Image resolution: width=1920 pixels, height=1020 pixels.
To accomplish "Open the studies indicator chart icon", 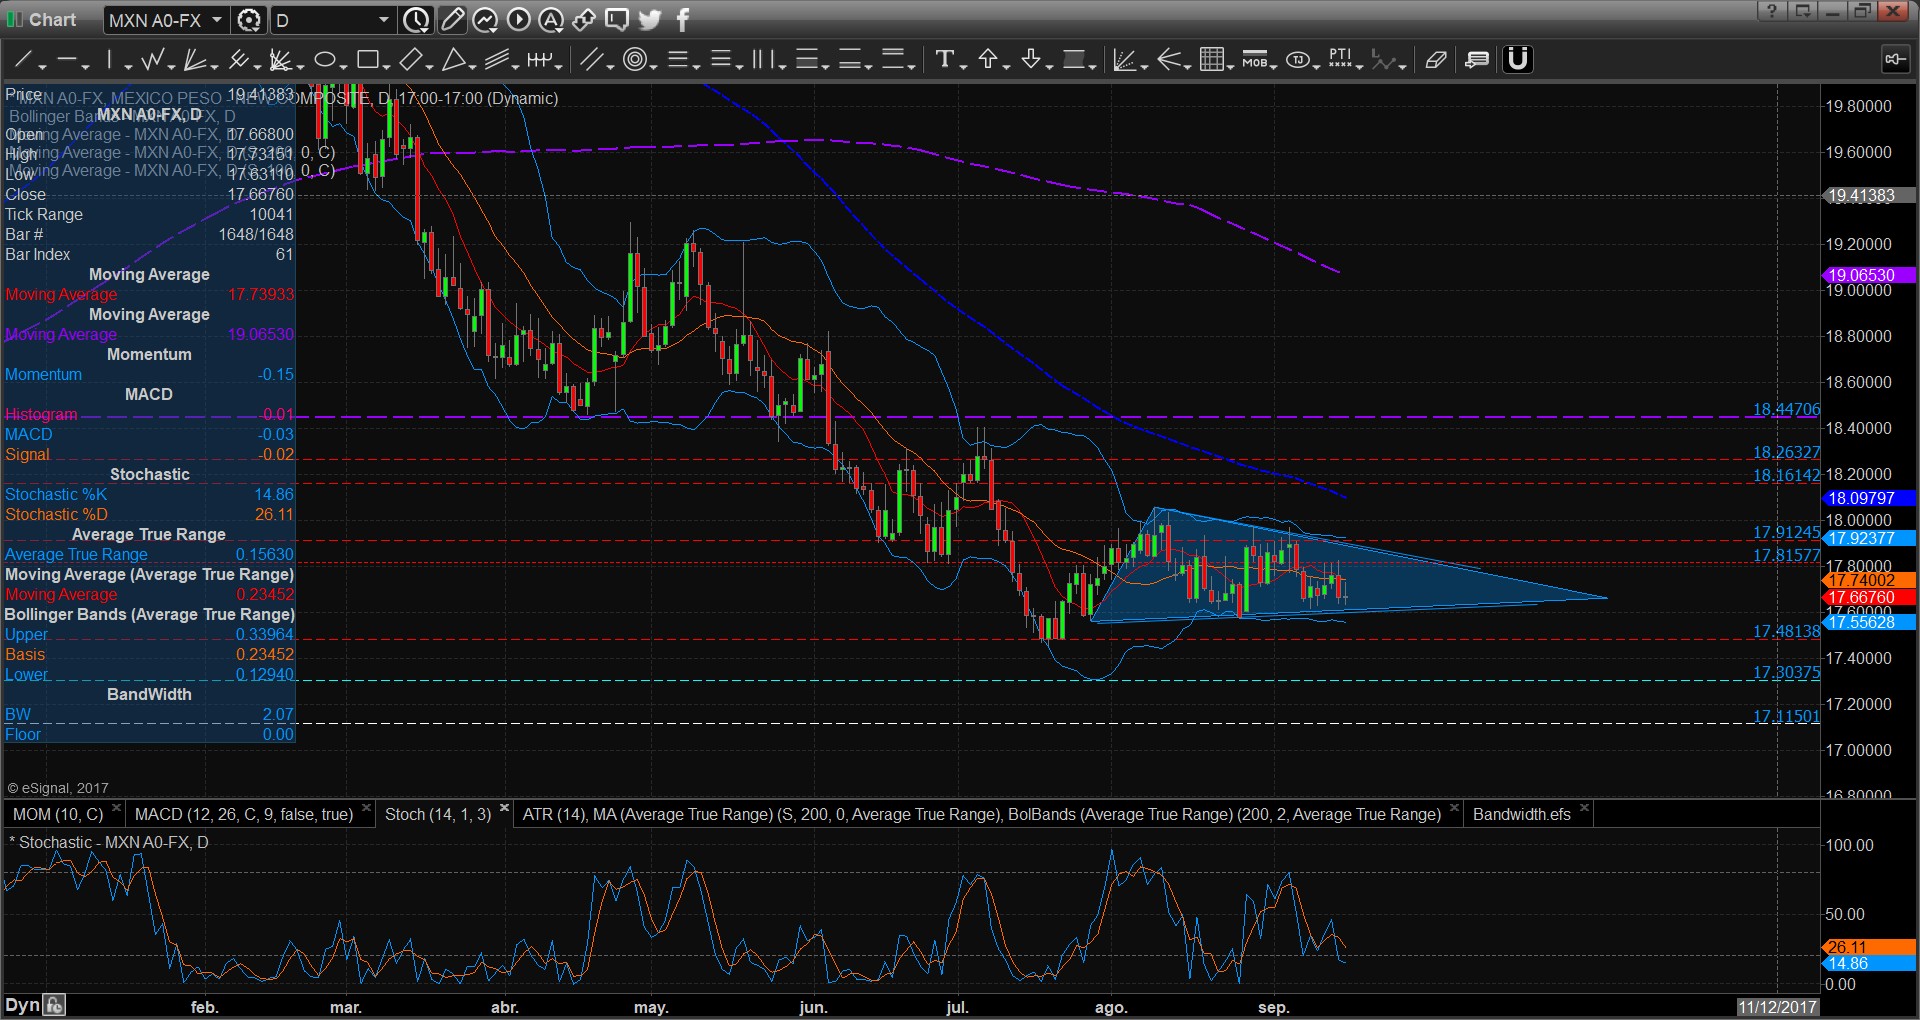I will [485, 20].
